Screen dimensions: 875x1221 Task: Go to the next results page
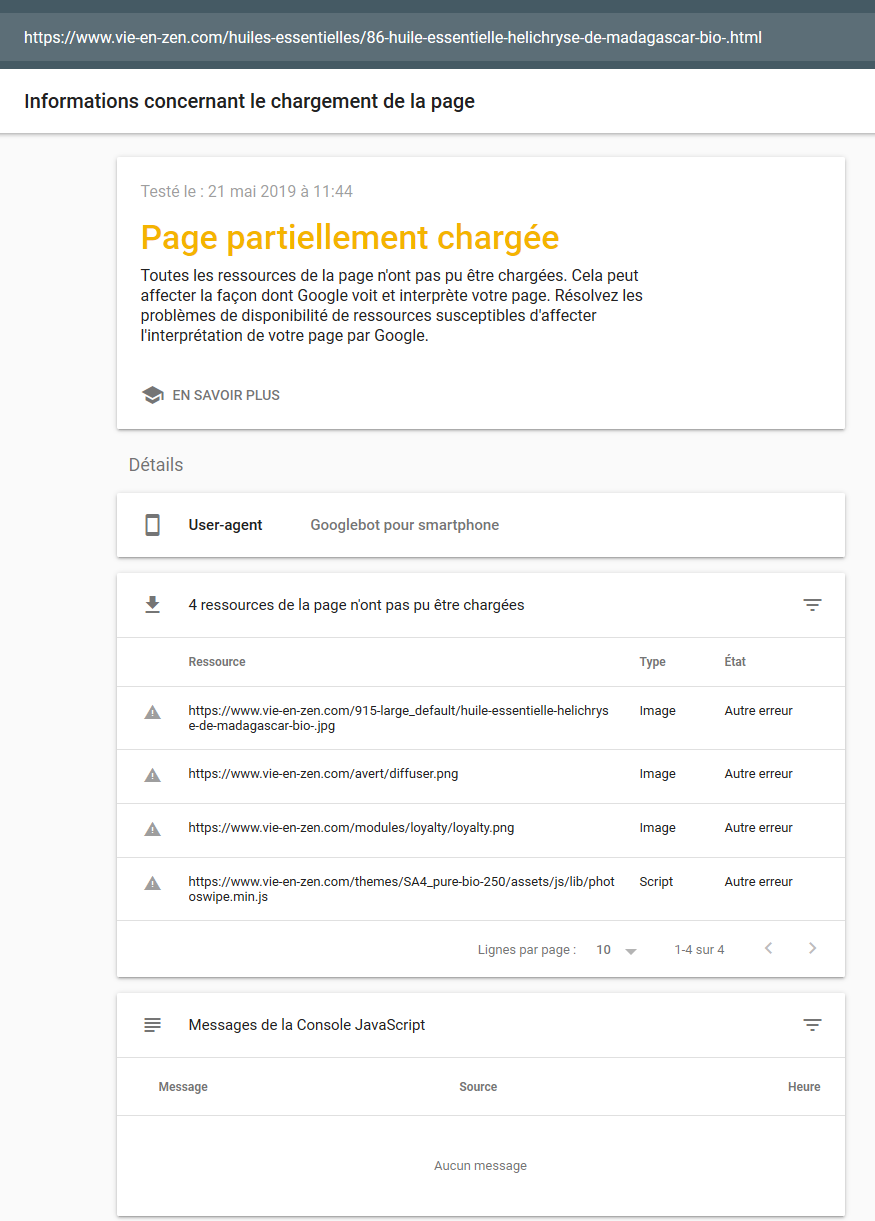(x=812, y=948)
